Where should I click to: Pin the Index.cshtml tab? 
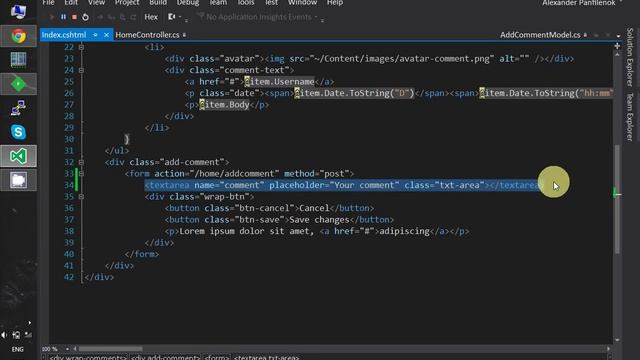coord(95,35)
